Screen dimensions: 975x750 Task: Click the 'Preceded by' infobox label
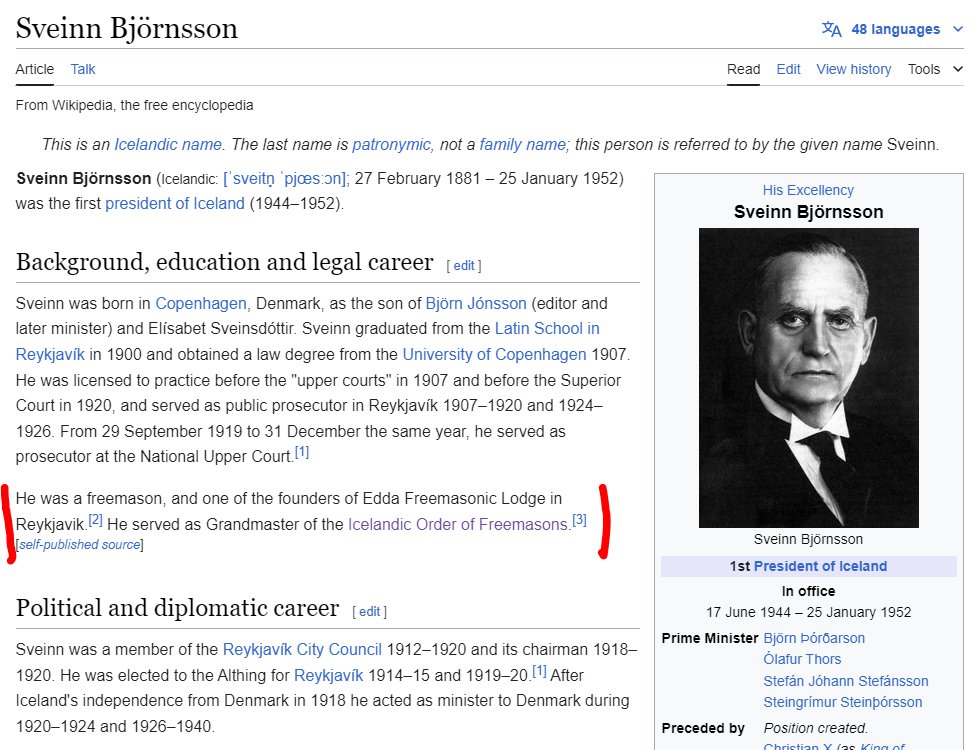703,728
